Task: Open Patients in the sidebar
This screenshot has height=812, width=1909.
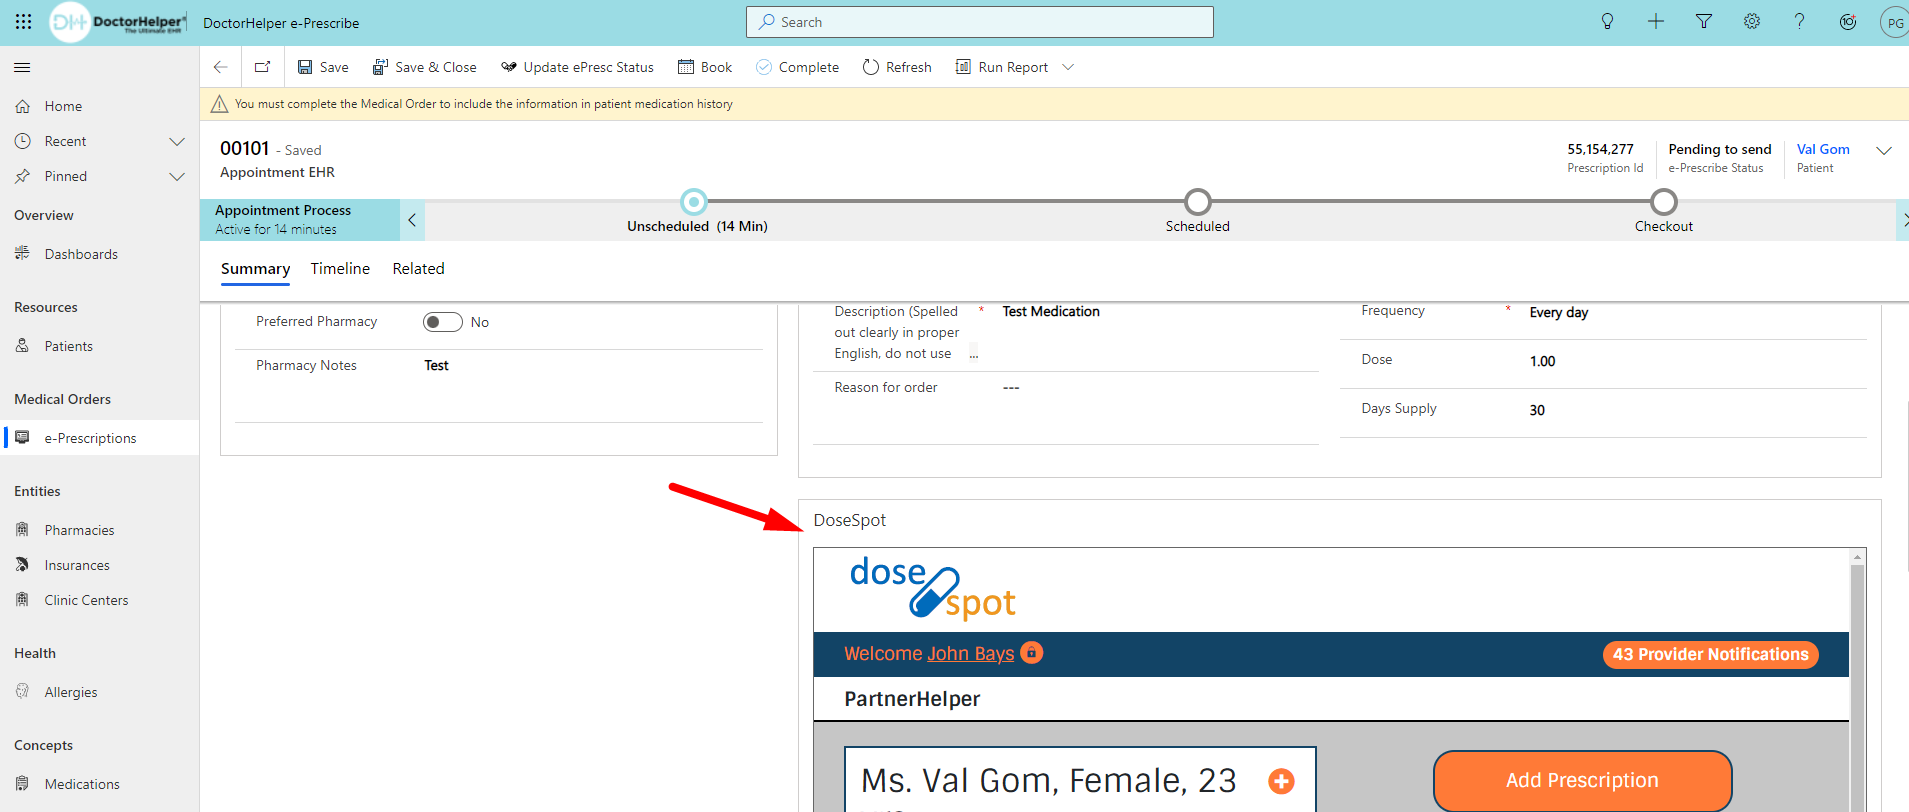Action: (x=69, y=346)
